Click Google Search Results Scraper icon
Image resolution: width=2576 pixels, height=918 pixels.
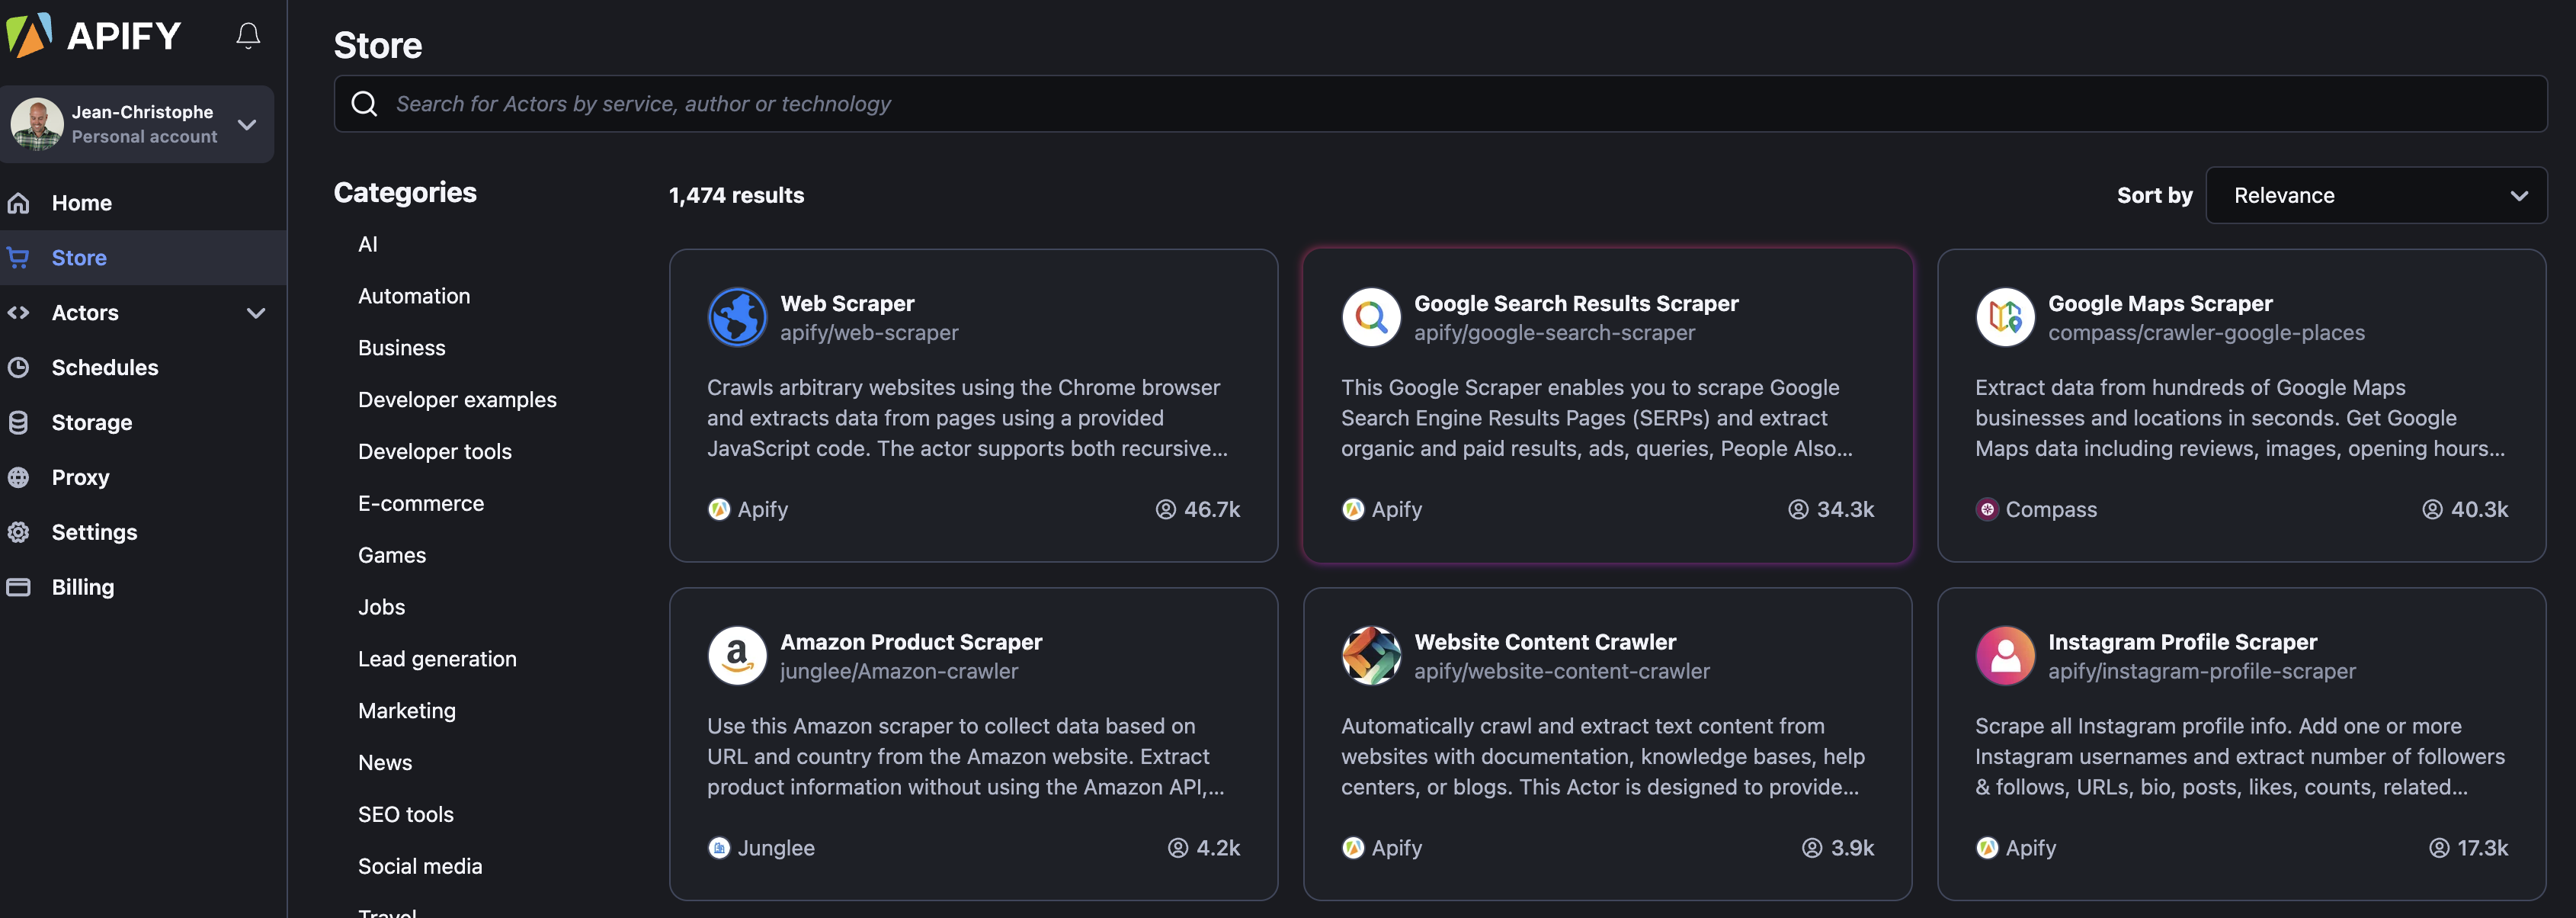click(1370, 317)
